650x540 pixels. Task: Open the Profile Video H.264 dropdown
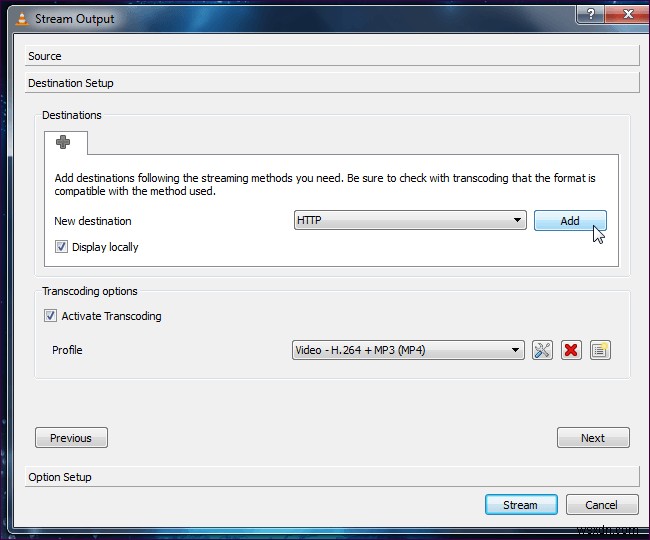[x=408, y=350]
